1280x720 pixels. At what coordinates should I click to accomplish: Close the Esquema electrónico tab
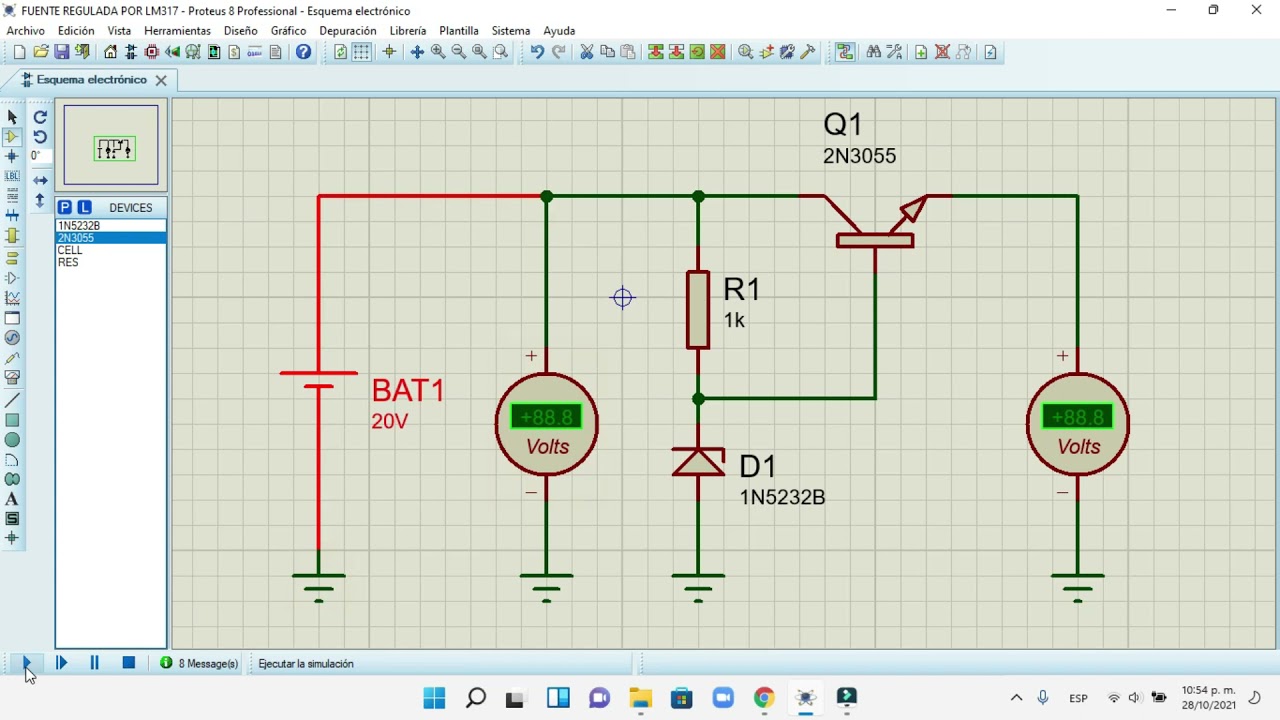coord(161,80)
